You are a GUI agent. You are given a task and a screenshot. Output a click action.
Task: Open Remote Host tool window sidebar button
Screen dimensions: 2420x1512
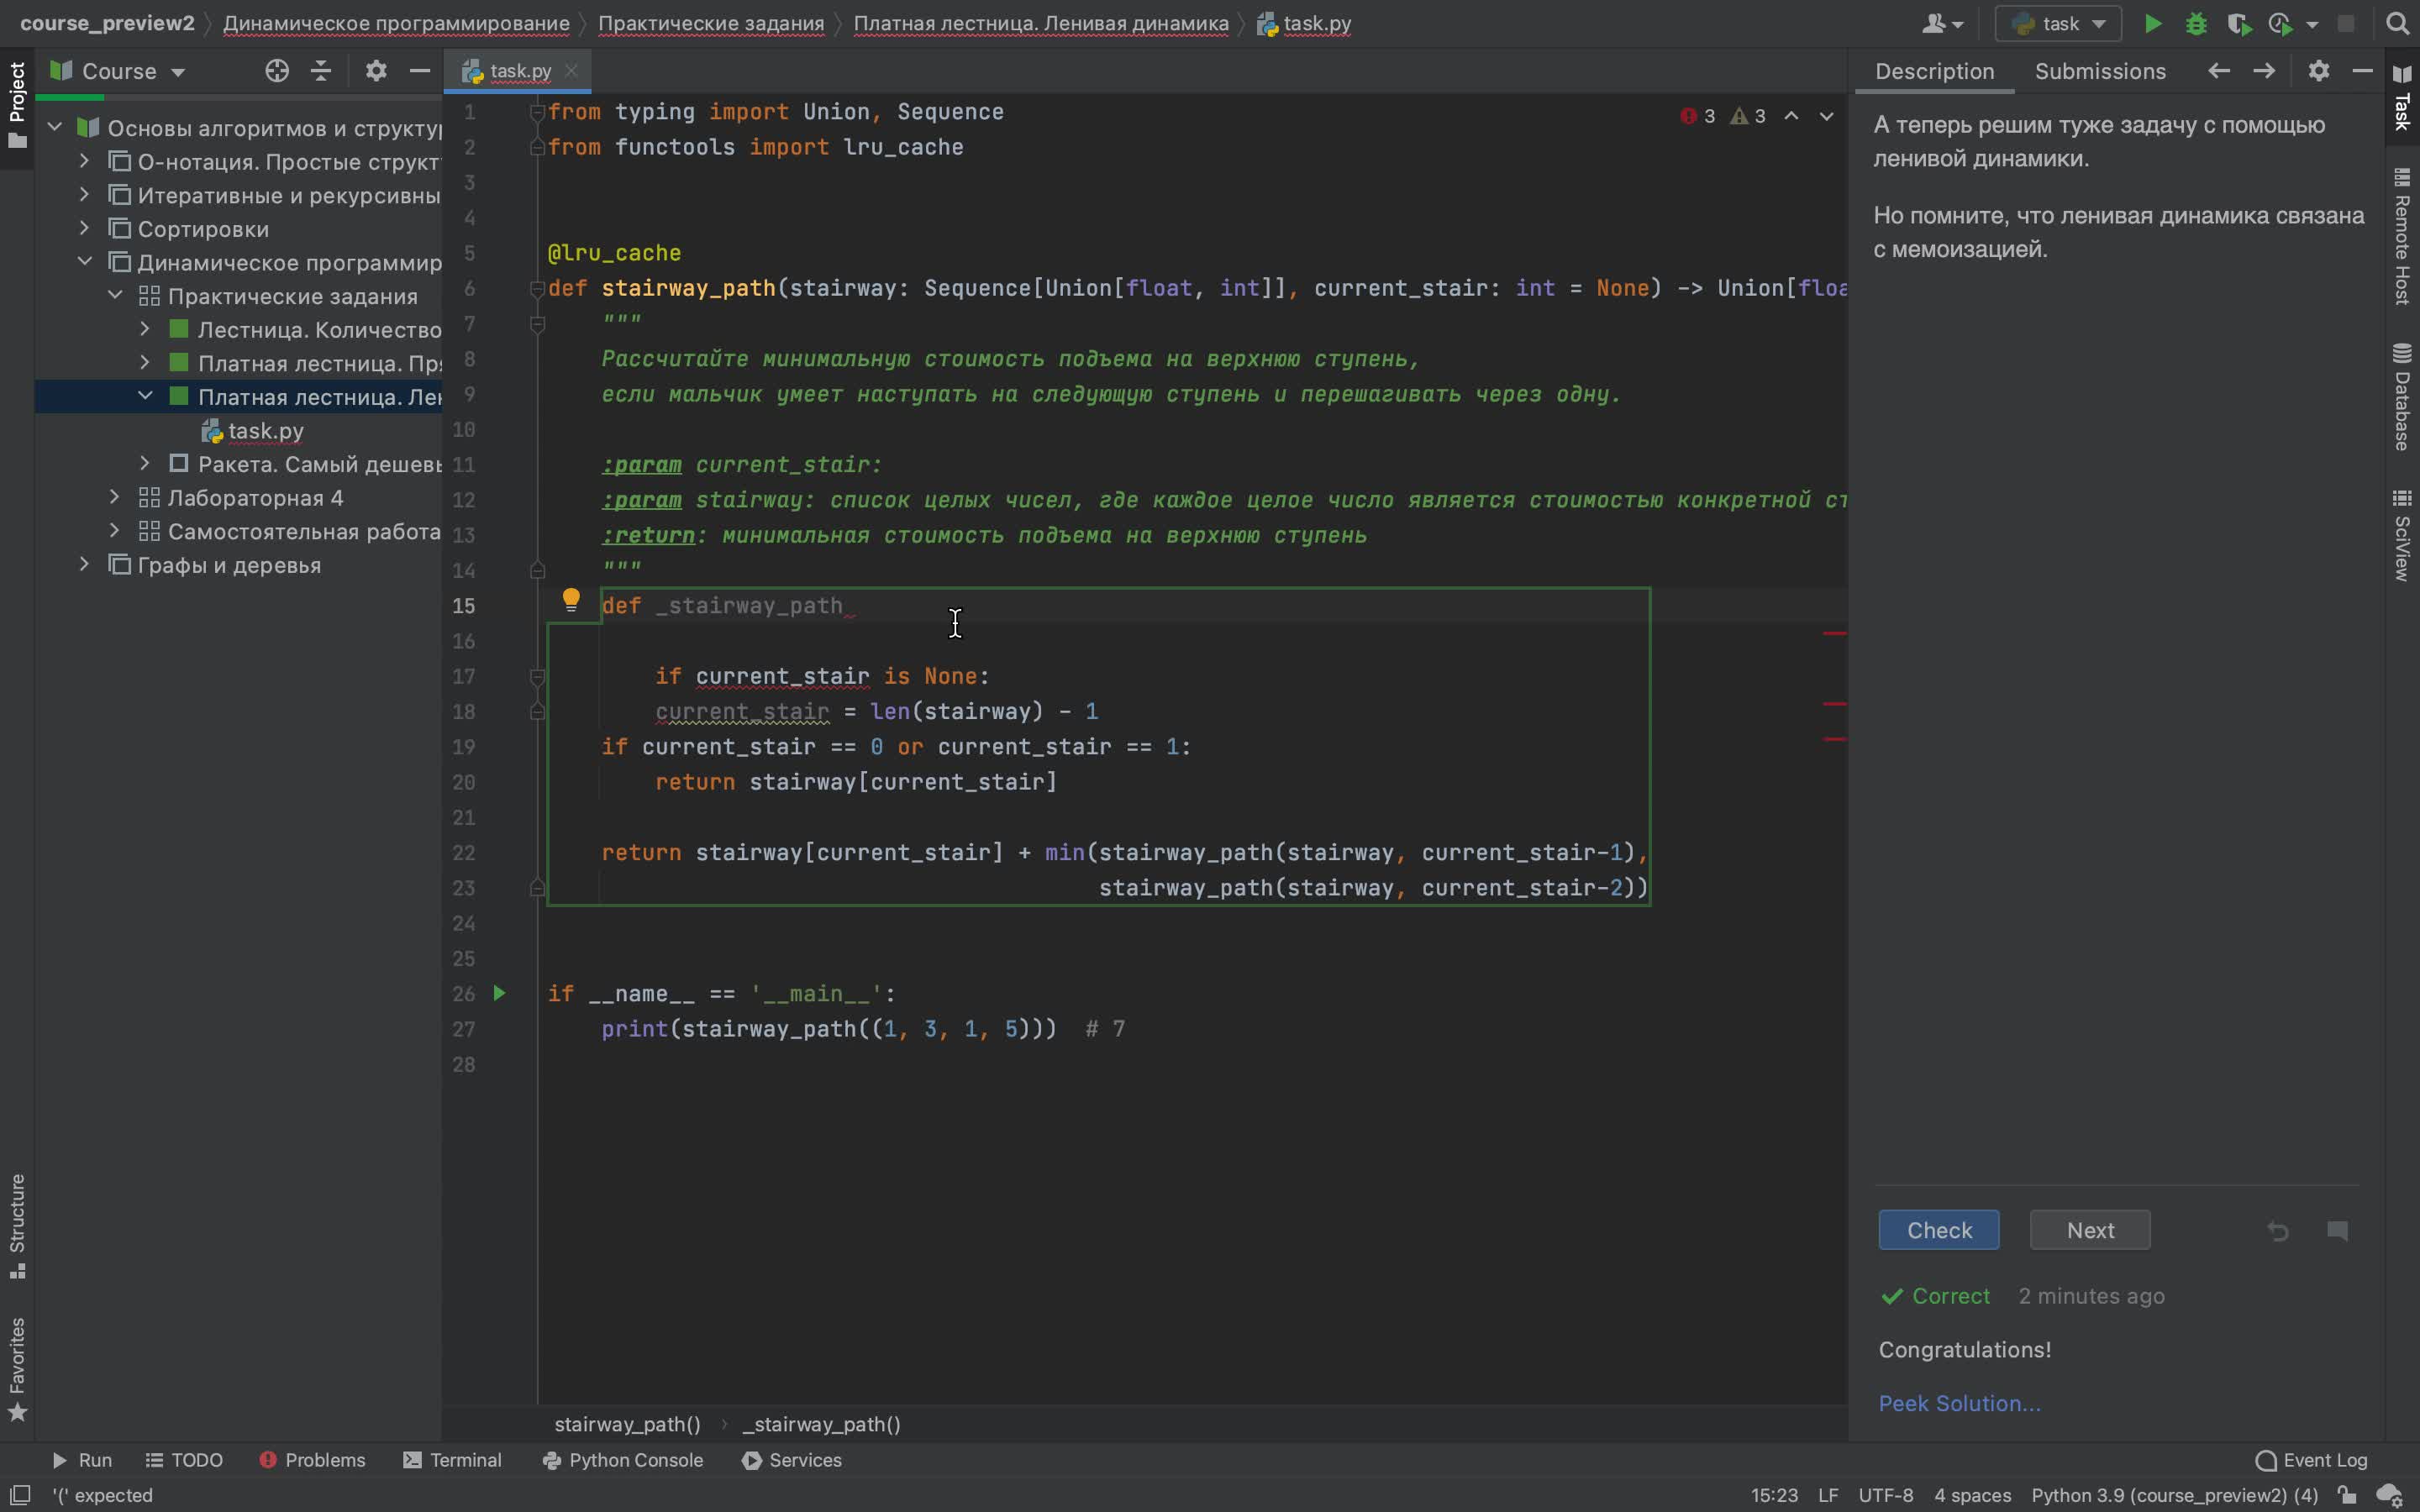coord(2402,237)
